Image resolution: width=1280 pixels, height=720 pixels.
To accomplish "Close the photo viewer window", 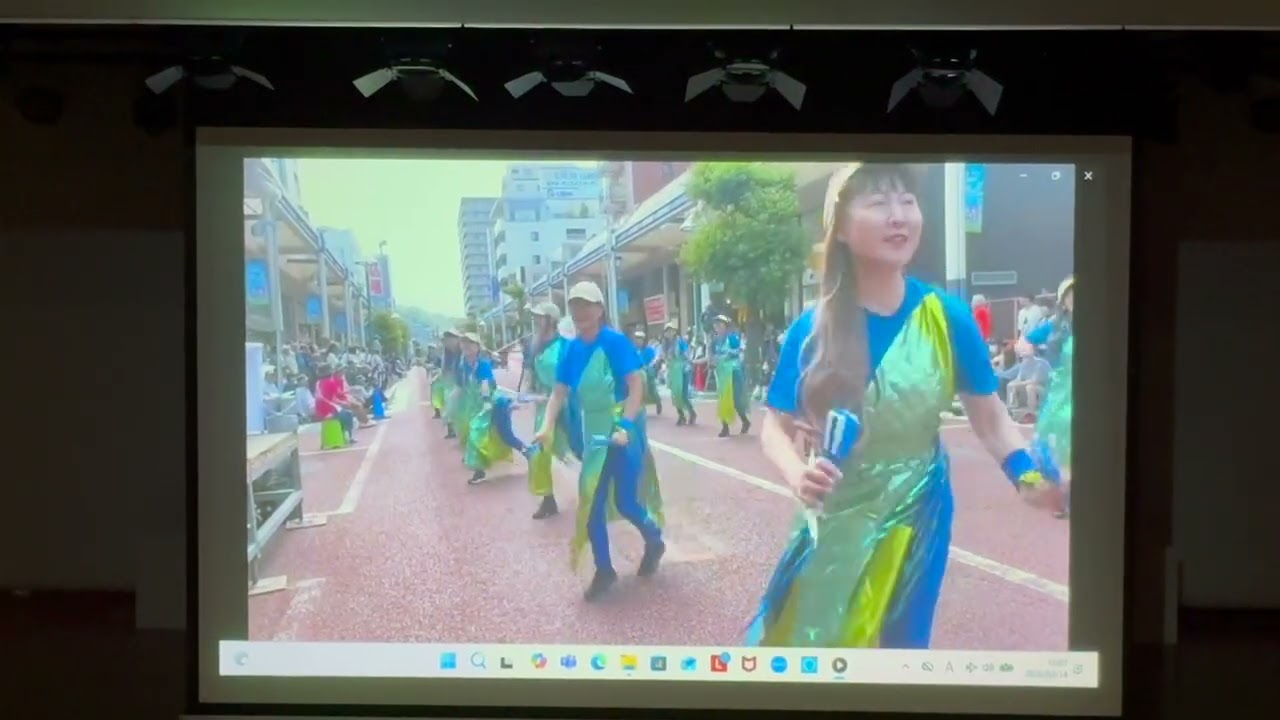I will 1088,176.
